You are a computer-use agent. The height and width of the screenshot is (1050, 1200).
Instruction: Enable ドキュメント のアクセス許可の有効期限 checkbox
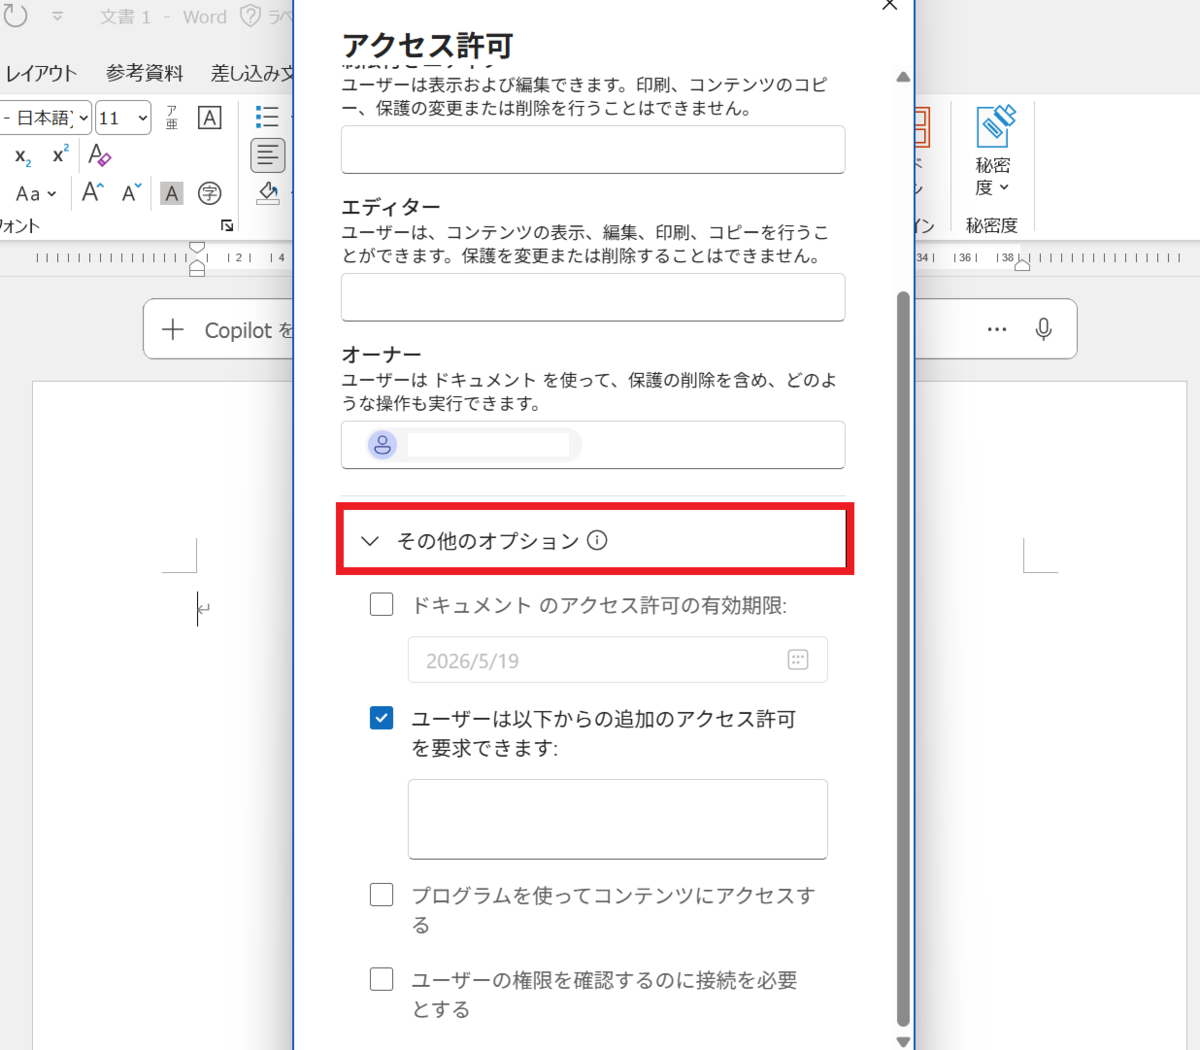(x=381, y=604)
